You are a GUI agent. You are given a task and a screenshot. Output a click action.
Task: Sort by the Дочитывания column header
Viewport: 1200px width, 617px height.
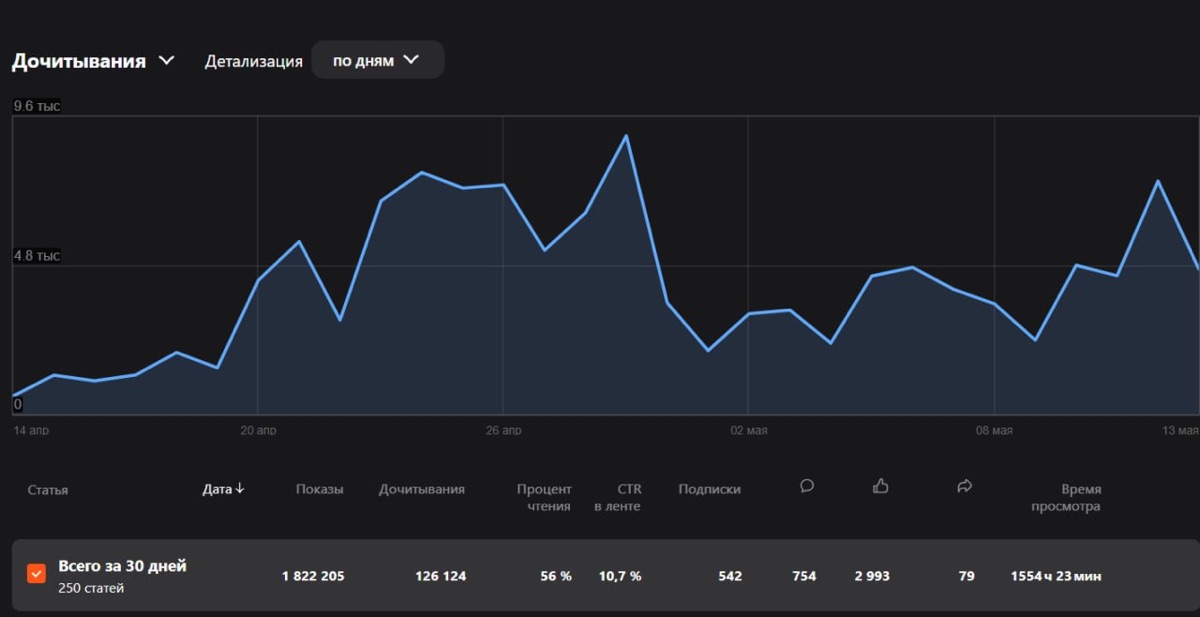tap(422, 489)
